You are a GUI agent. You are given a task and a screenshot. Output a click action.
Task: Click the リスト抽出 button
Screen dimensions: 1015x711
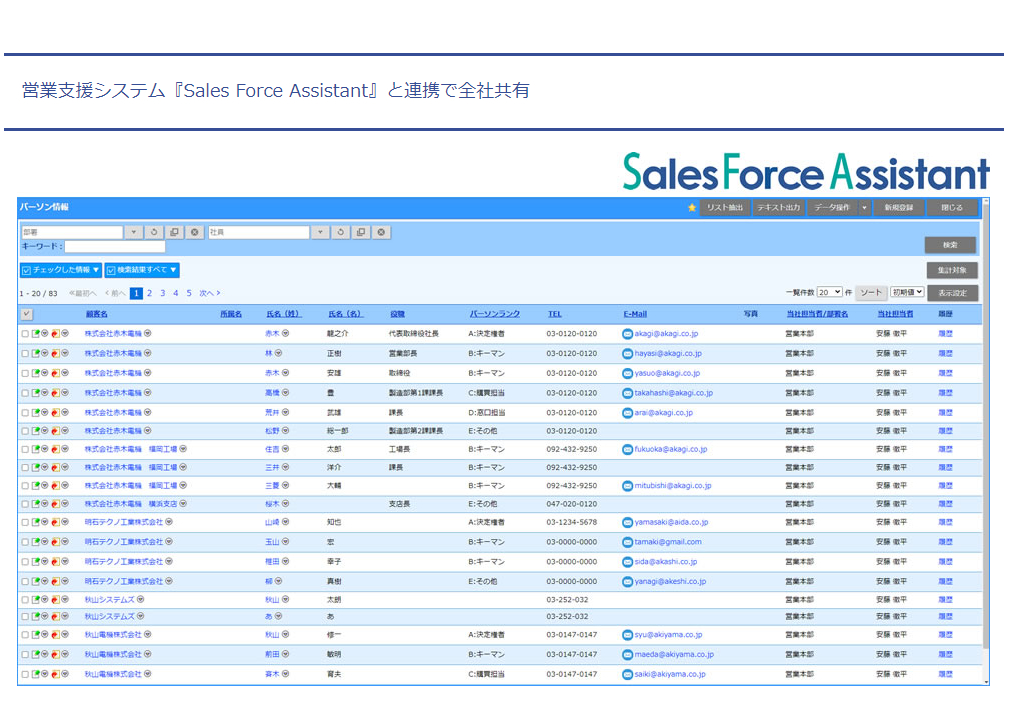pos(724,208)
